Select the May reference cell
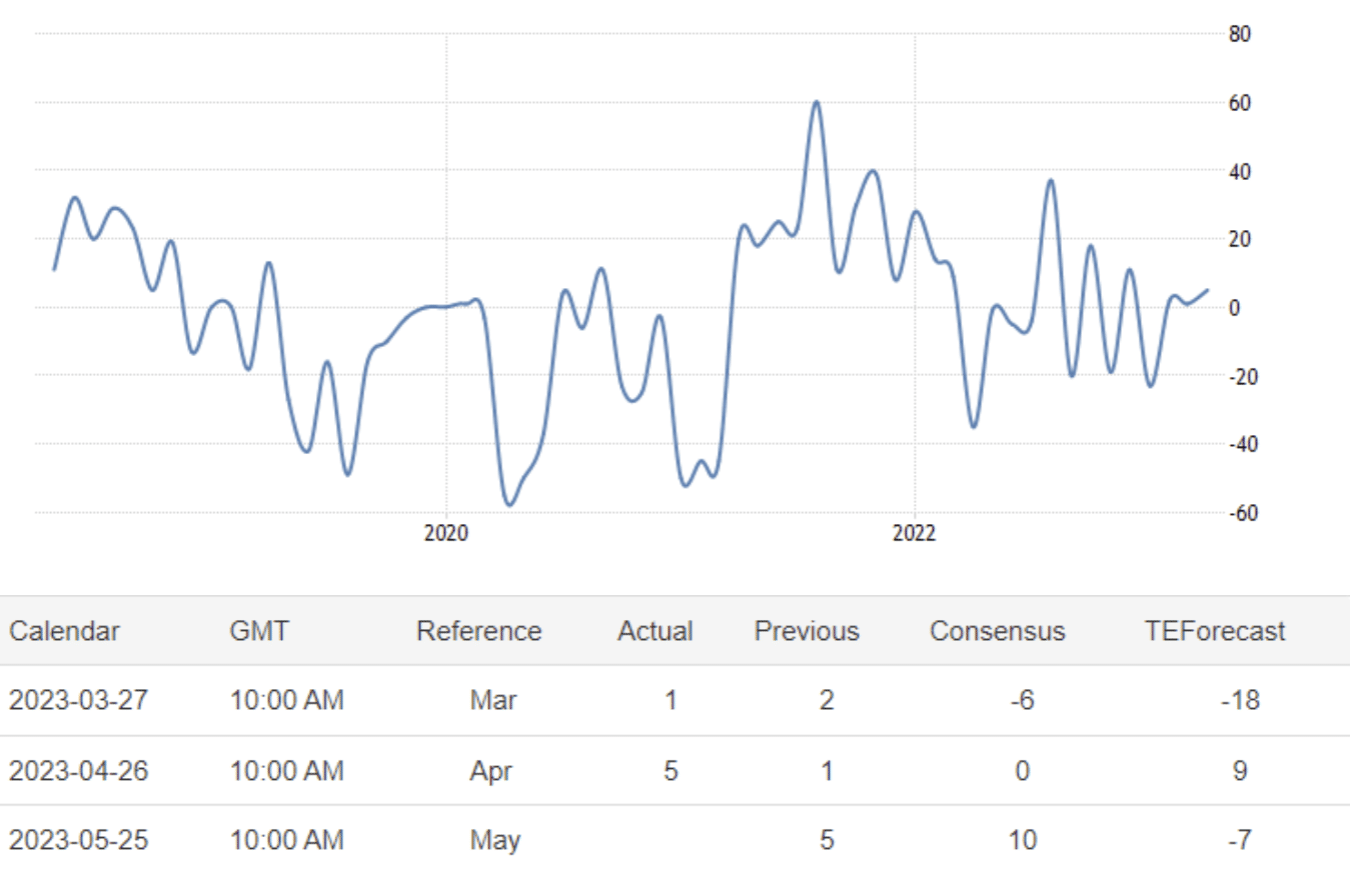The image size is (1350, 870). coord(495,840)
